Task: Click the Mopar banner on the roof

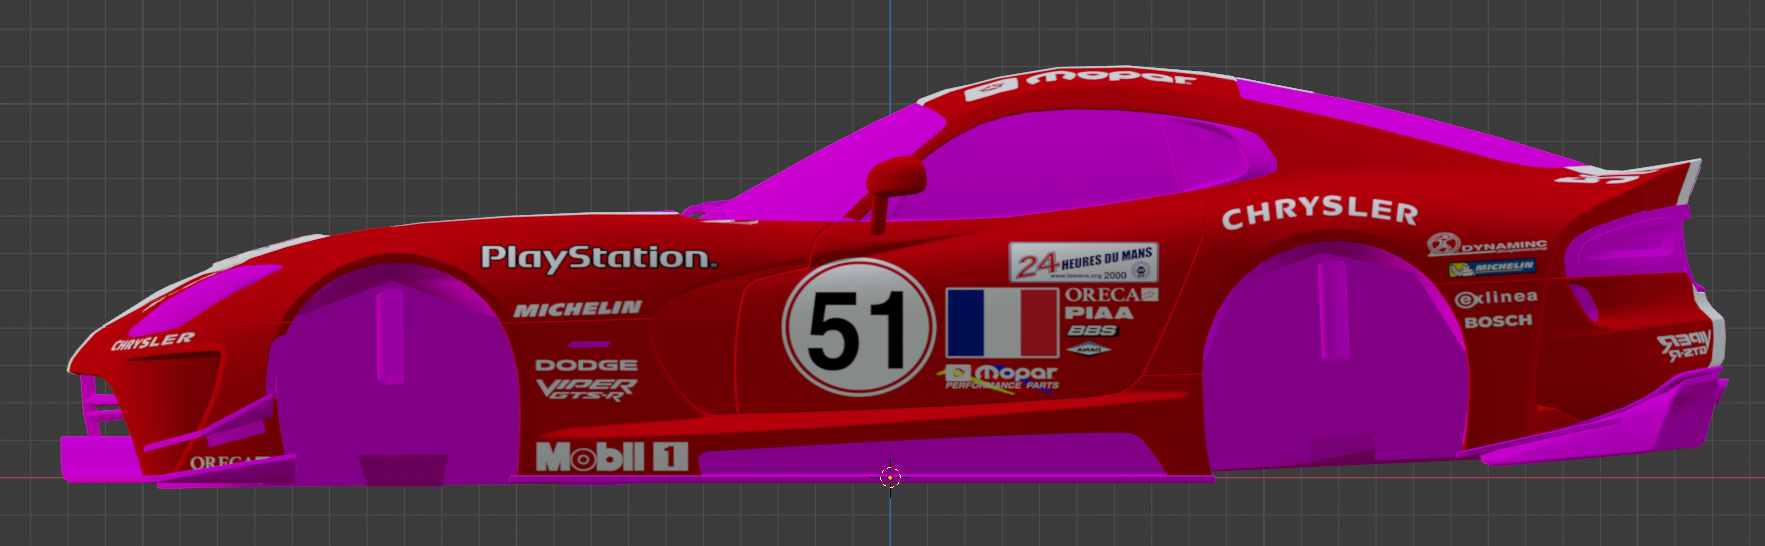Action: [1081, 82]
